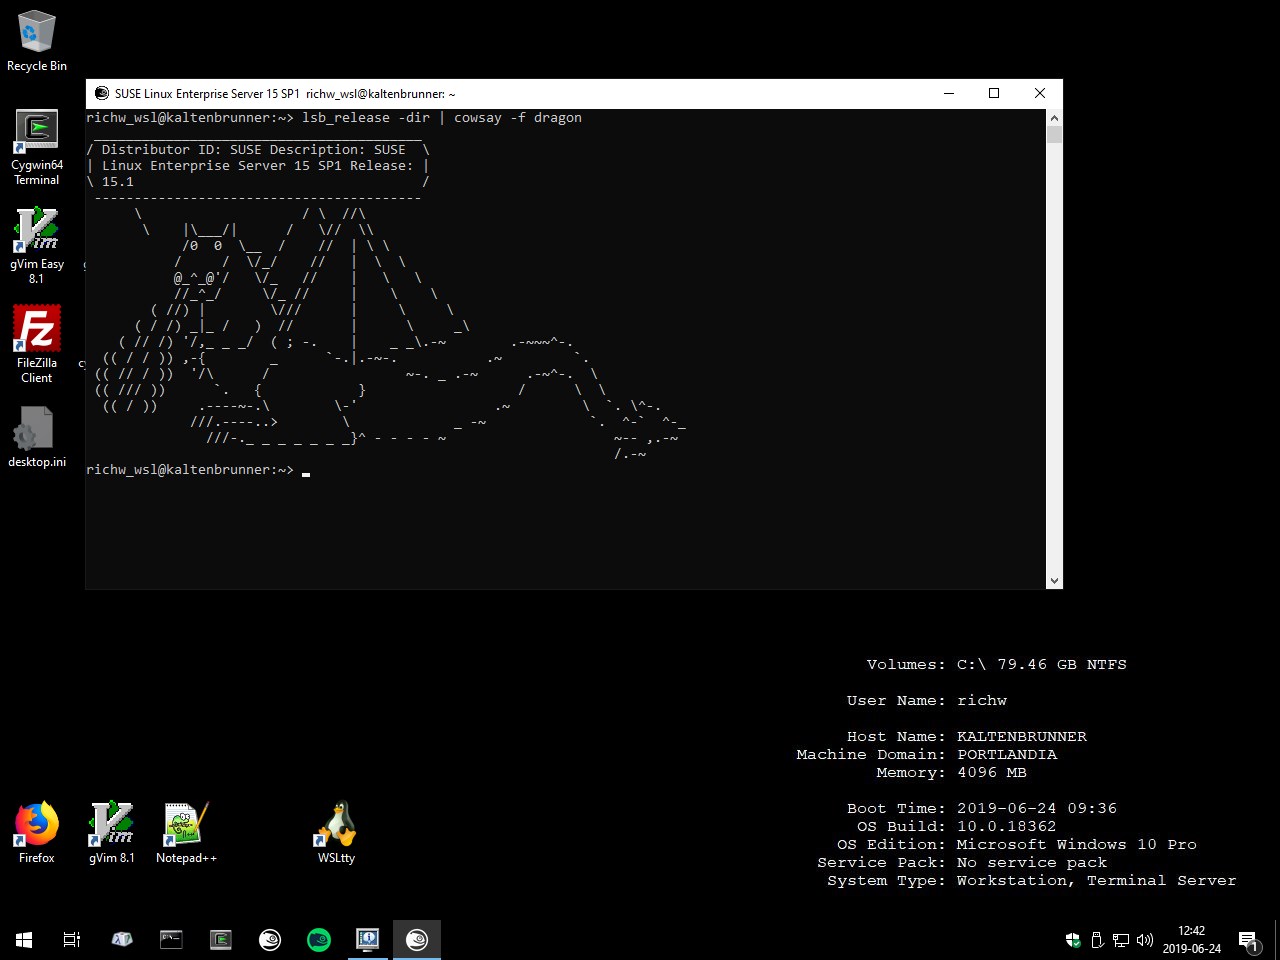
Task: Close the SUSE terminal window
Action: [1040, 93]
